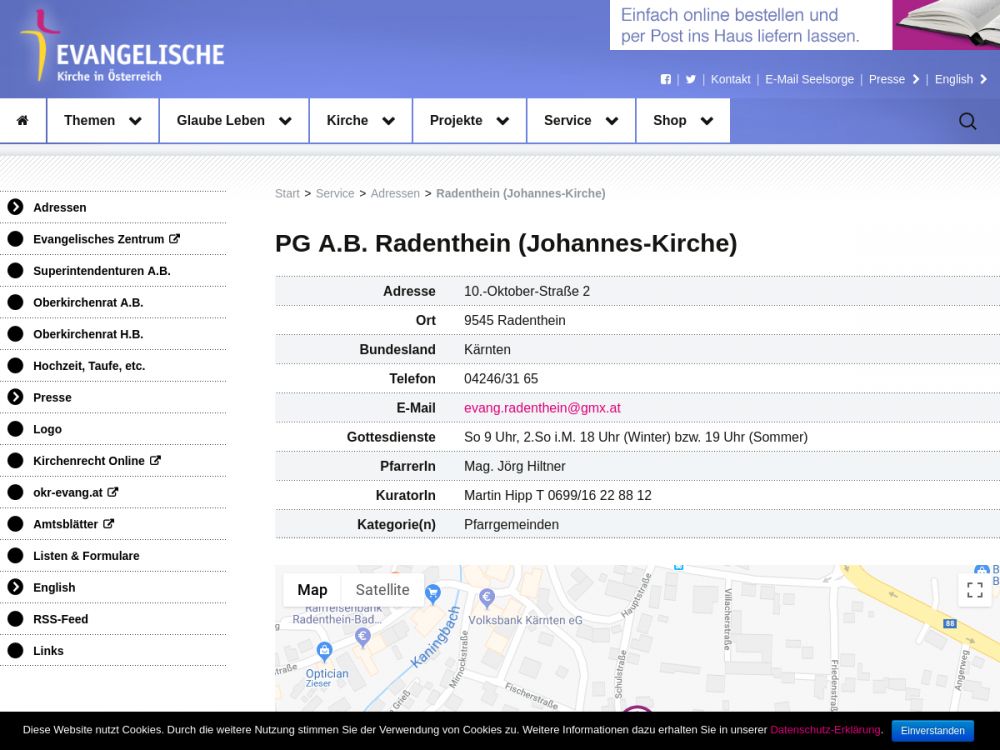Open the Facebook icon link
Screen dimensions: 1000x750
[x=666, y=80]
